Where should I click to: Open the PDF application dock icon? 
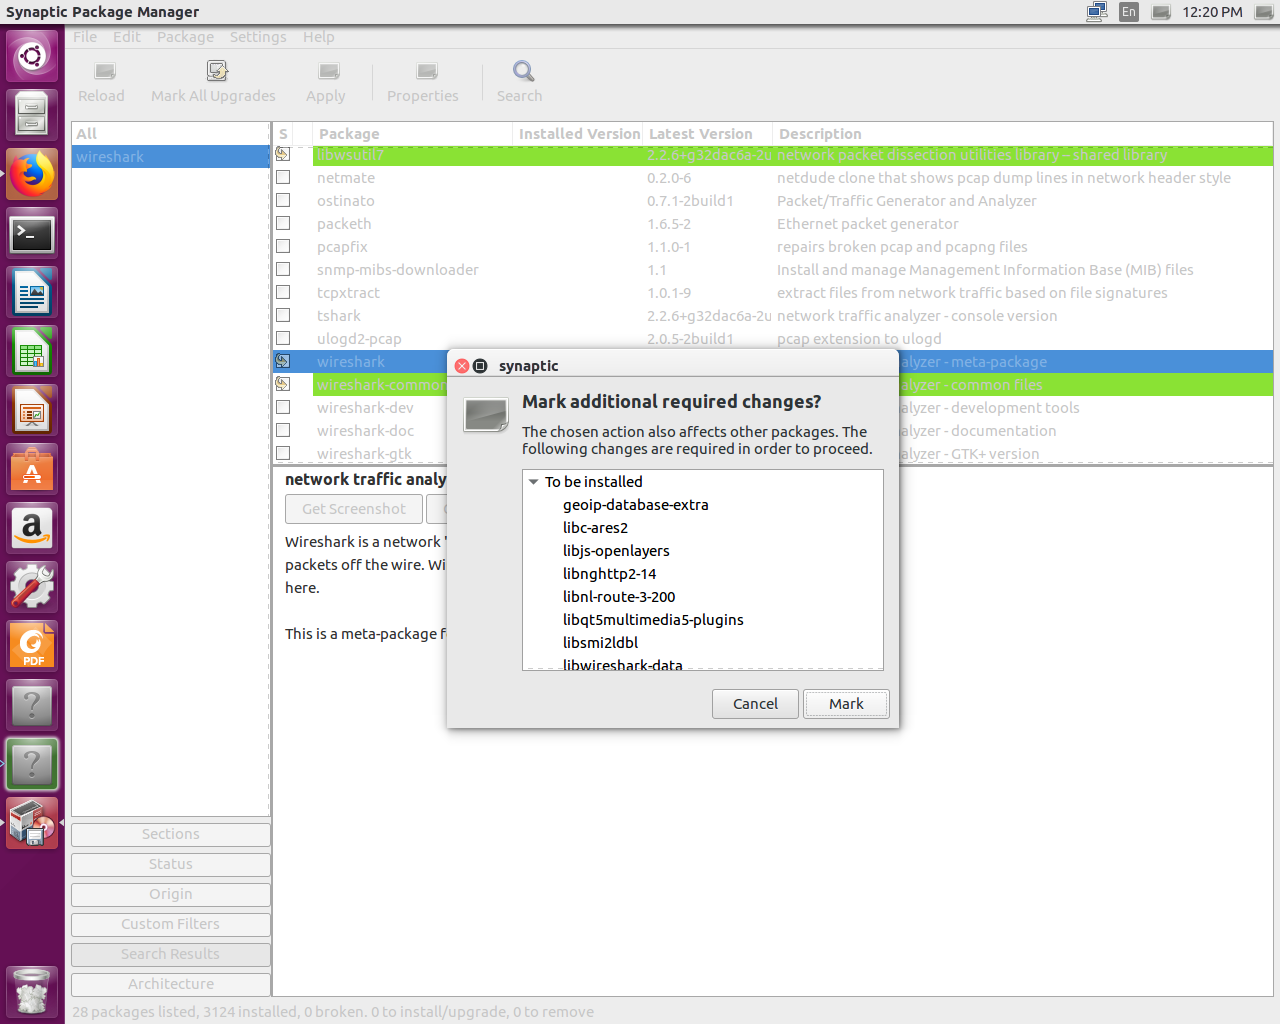pyautogui.click(x=32, y=646)
